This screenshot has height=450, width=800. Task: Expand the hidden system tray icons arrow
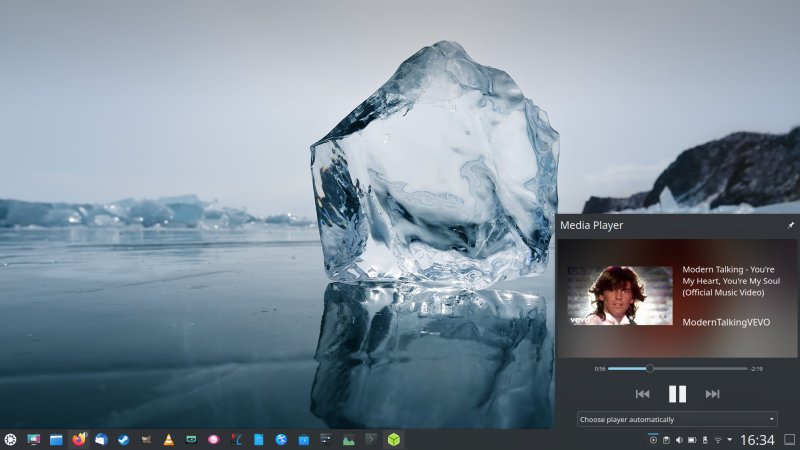point(729,440)
